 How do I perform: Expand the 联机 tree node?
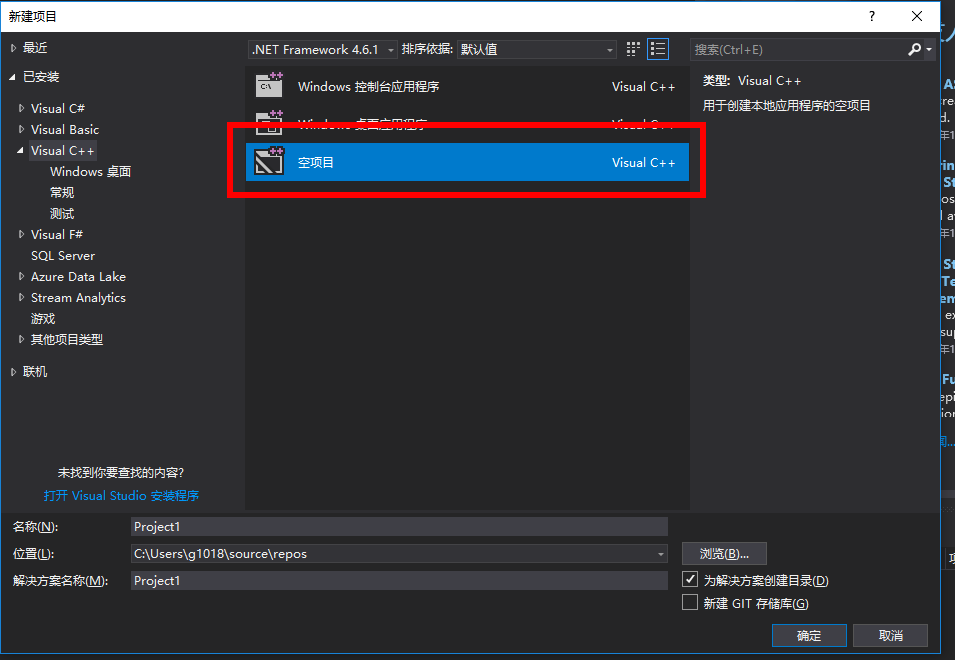pyautogui.click(x=13, y=371)
